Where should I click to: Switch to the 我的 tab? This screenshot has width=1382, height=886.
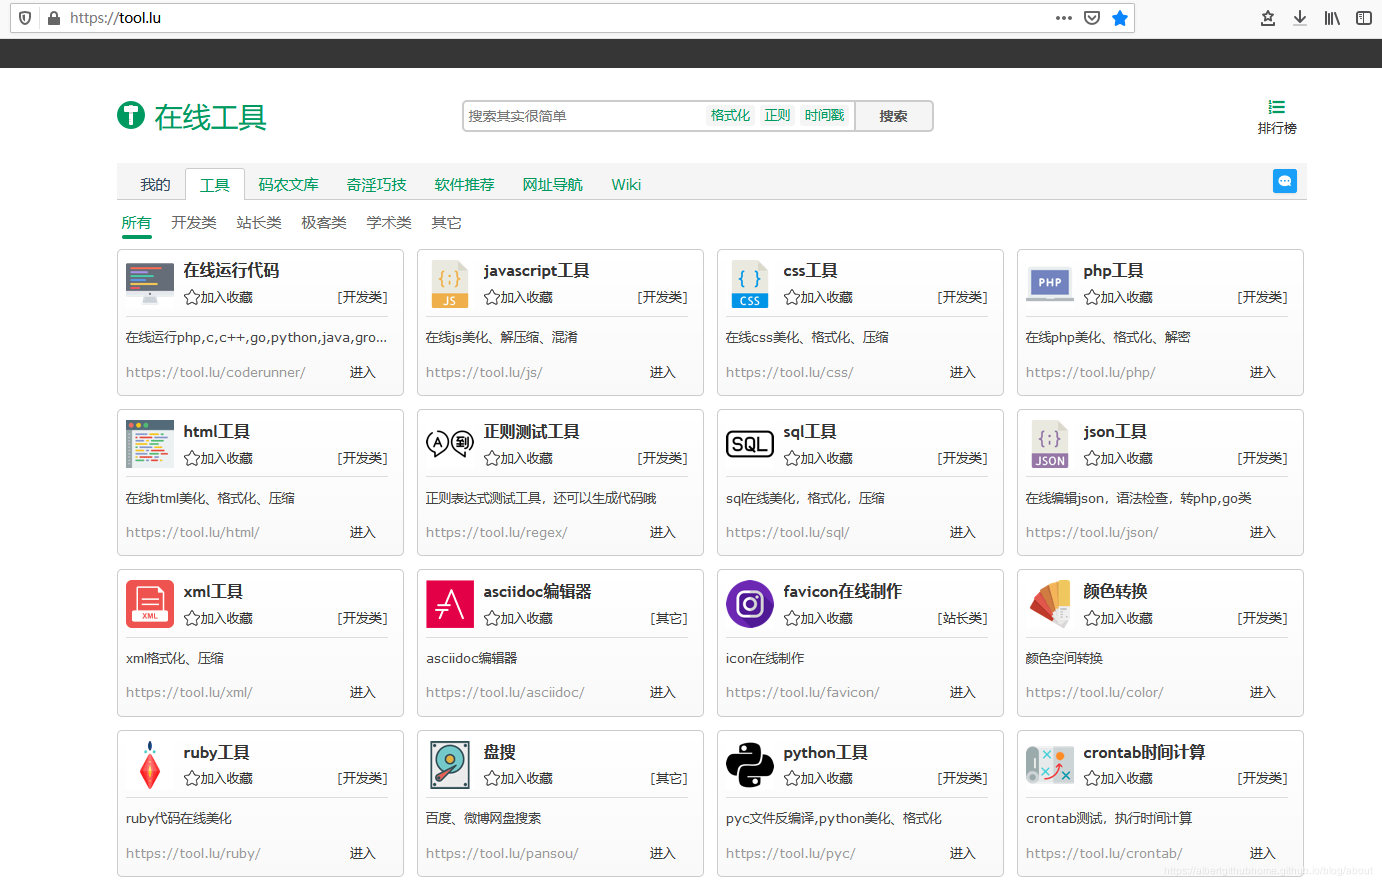tap(155, 184)
